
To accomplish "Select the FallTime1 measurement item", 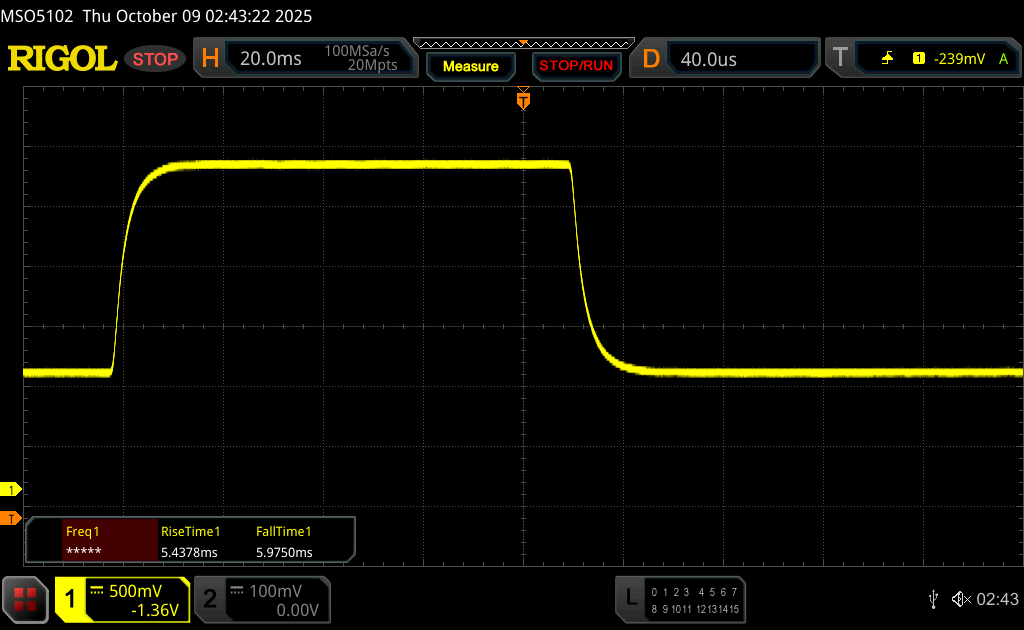I will pos(284,542).
